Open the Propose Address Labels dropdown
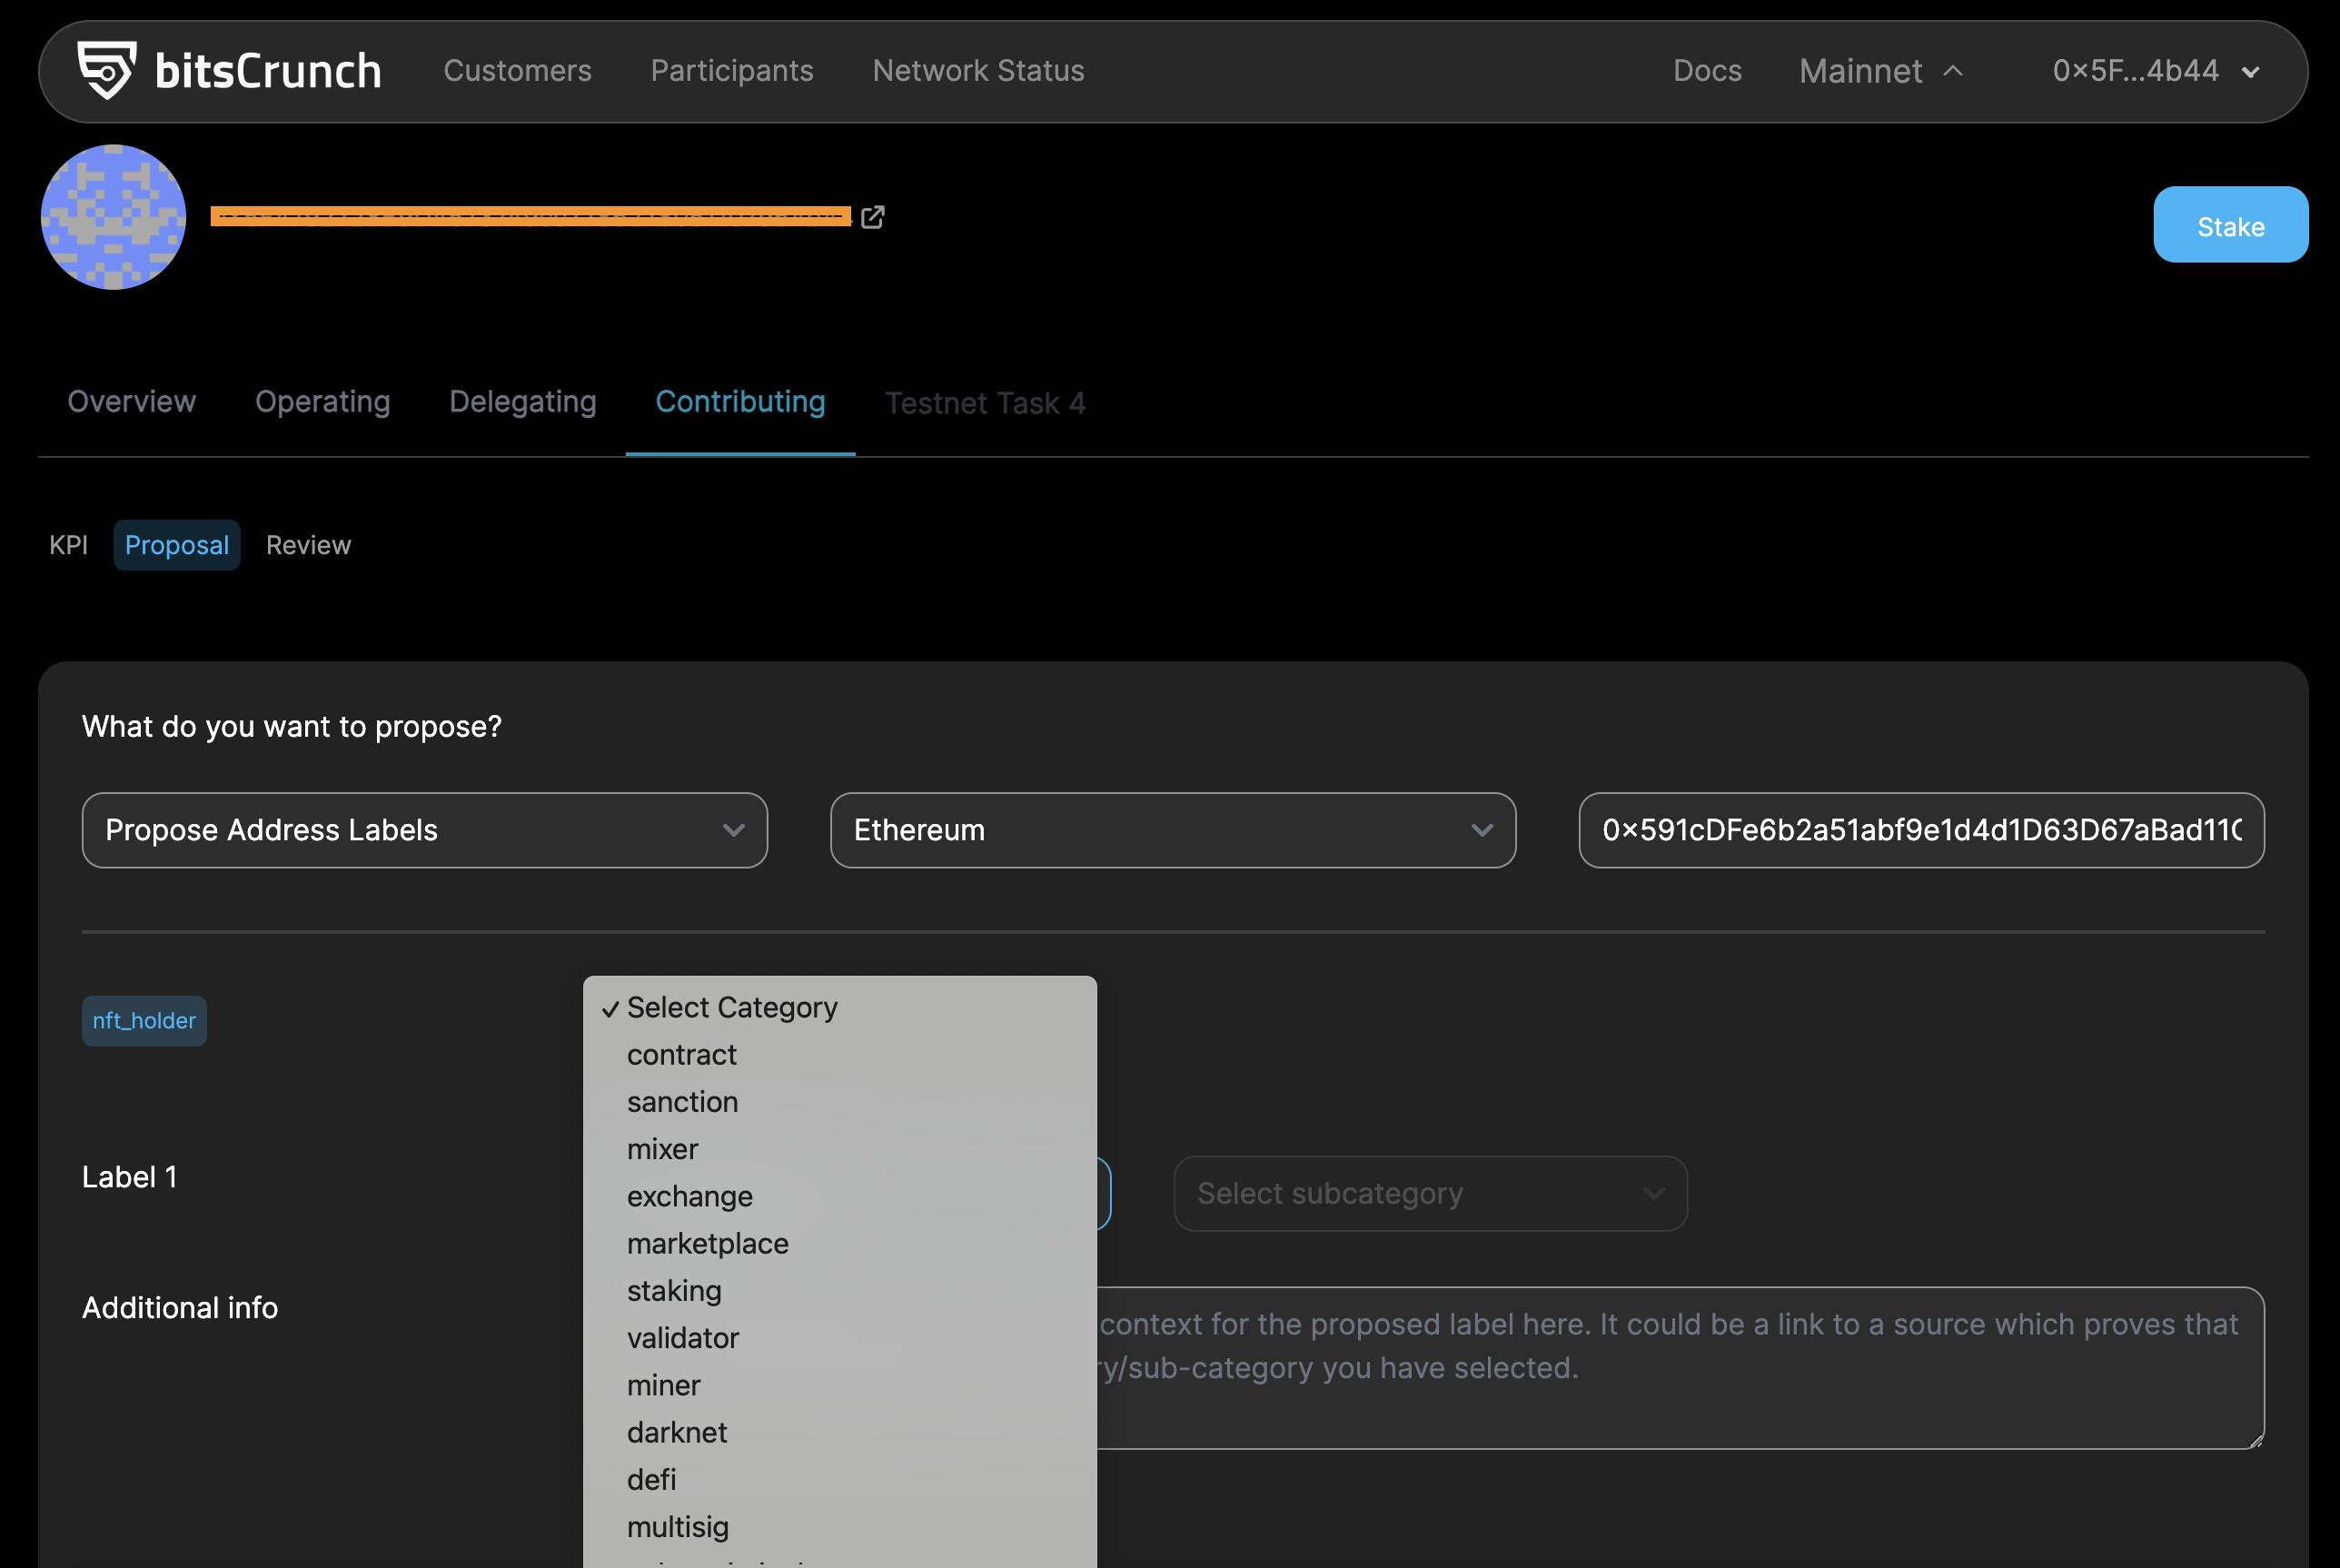 coord(424,830)
